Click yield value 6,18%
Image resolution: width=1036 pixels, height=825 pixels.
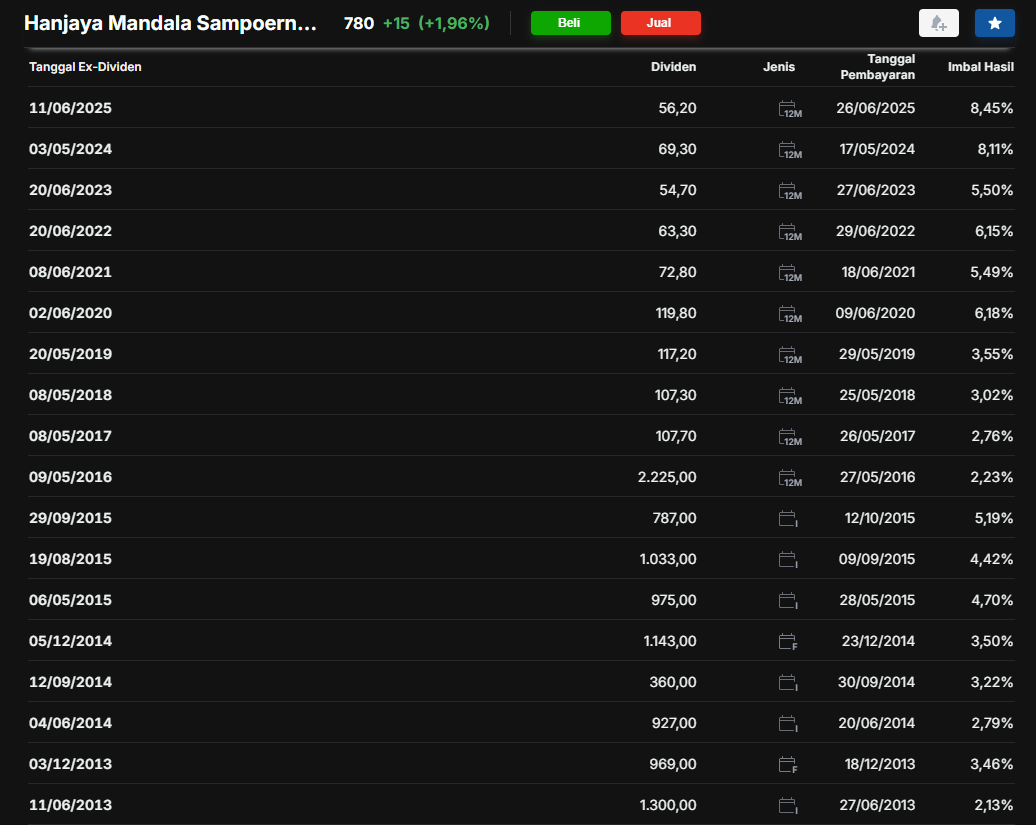(x=994, y=313)
